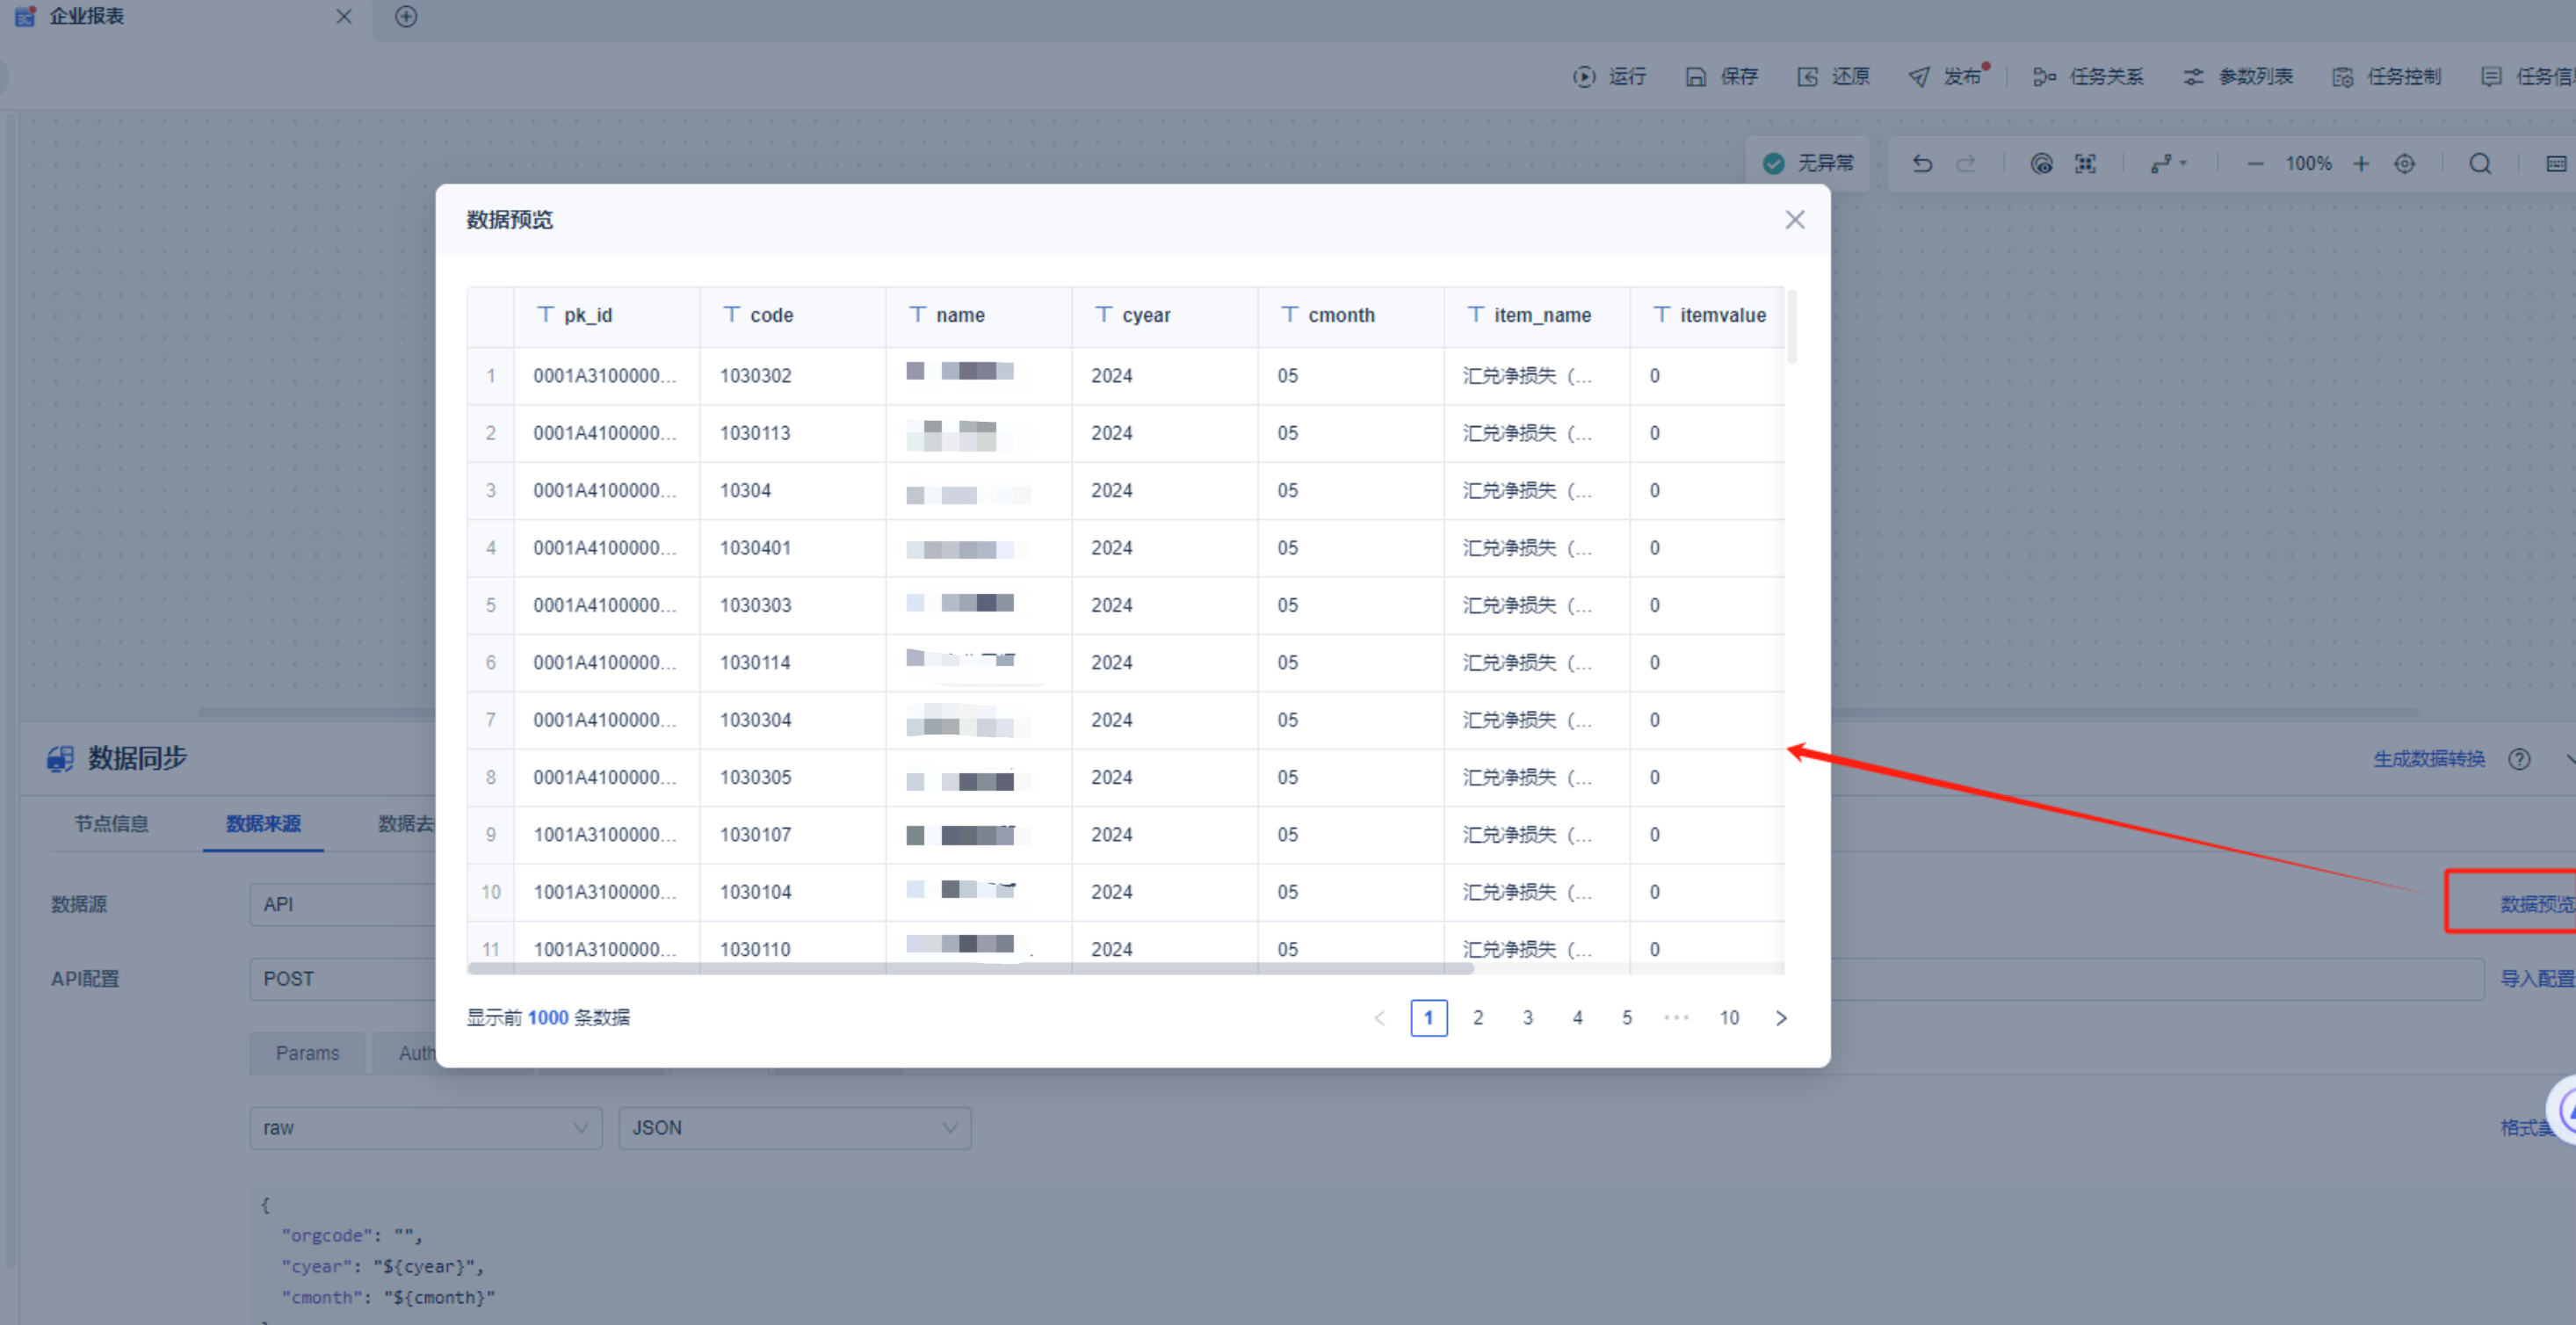Select the Params tab

pos(307,1053)
